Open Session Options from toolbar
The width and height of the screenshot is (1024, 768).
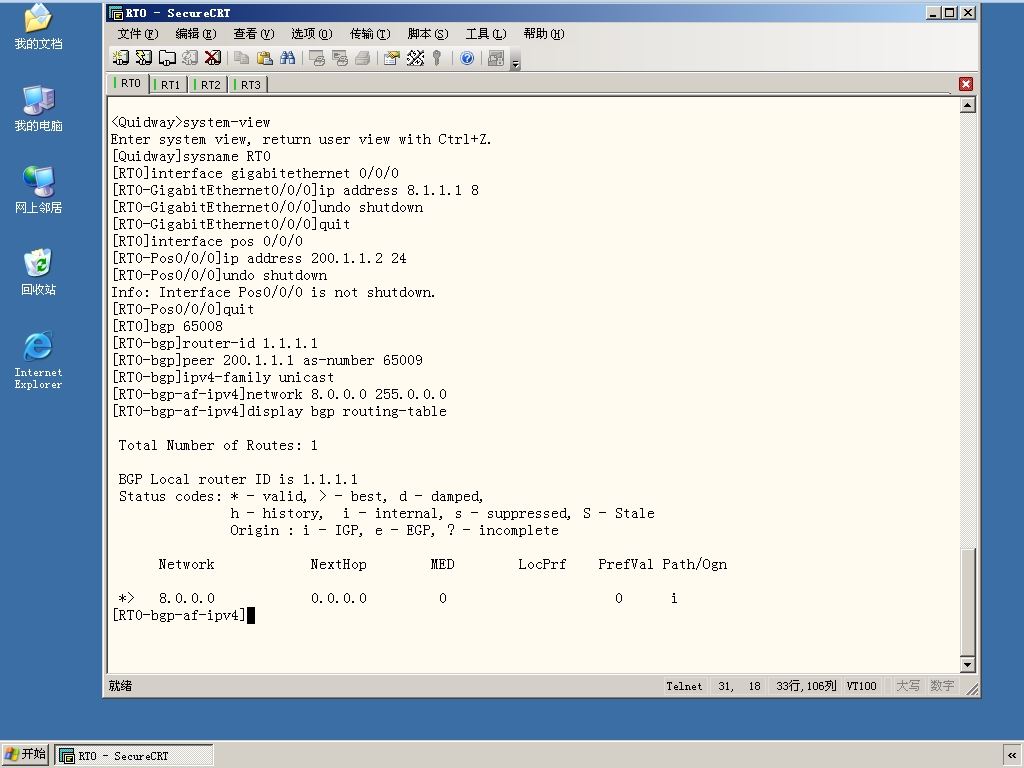point(392,58)
